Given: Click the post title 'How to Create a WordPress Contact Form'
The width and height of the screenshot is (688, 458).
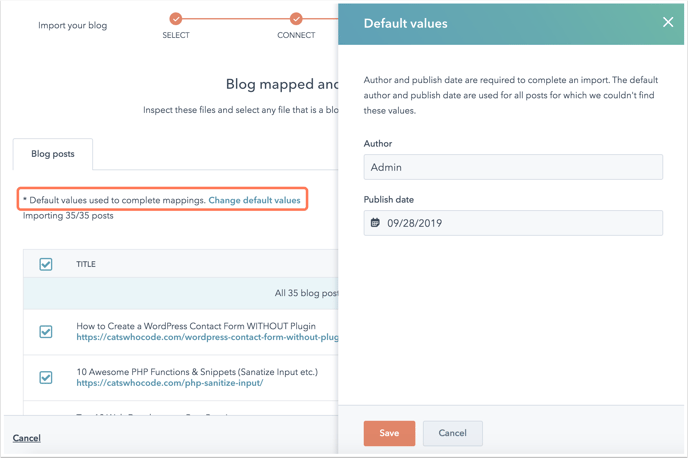Looking at the screenshot, I should [196, 326].
